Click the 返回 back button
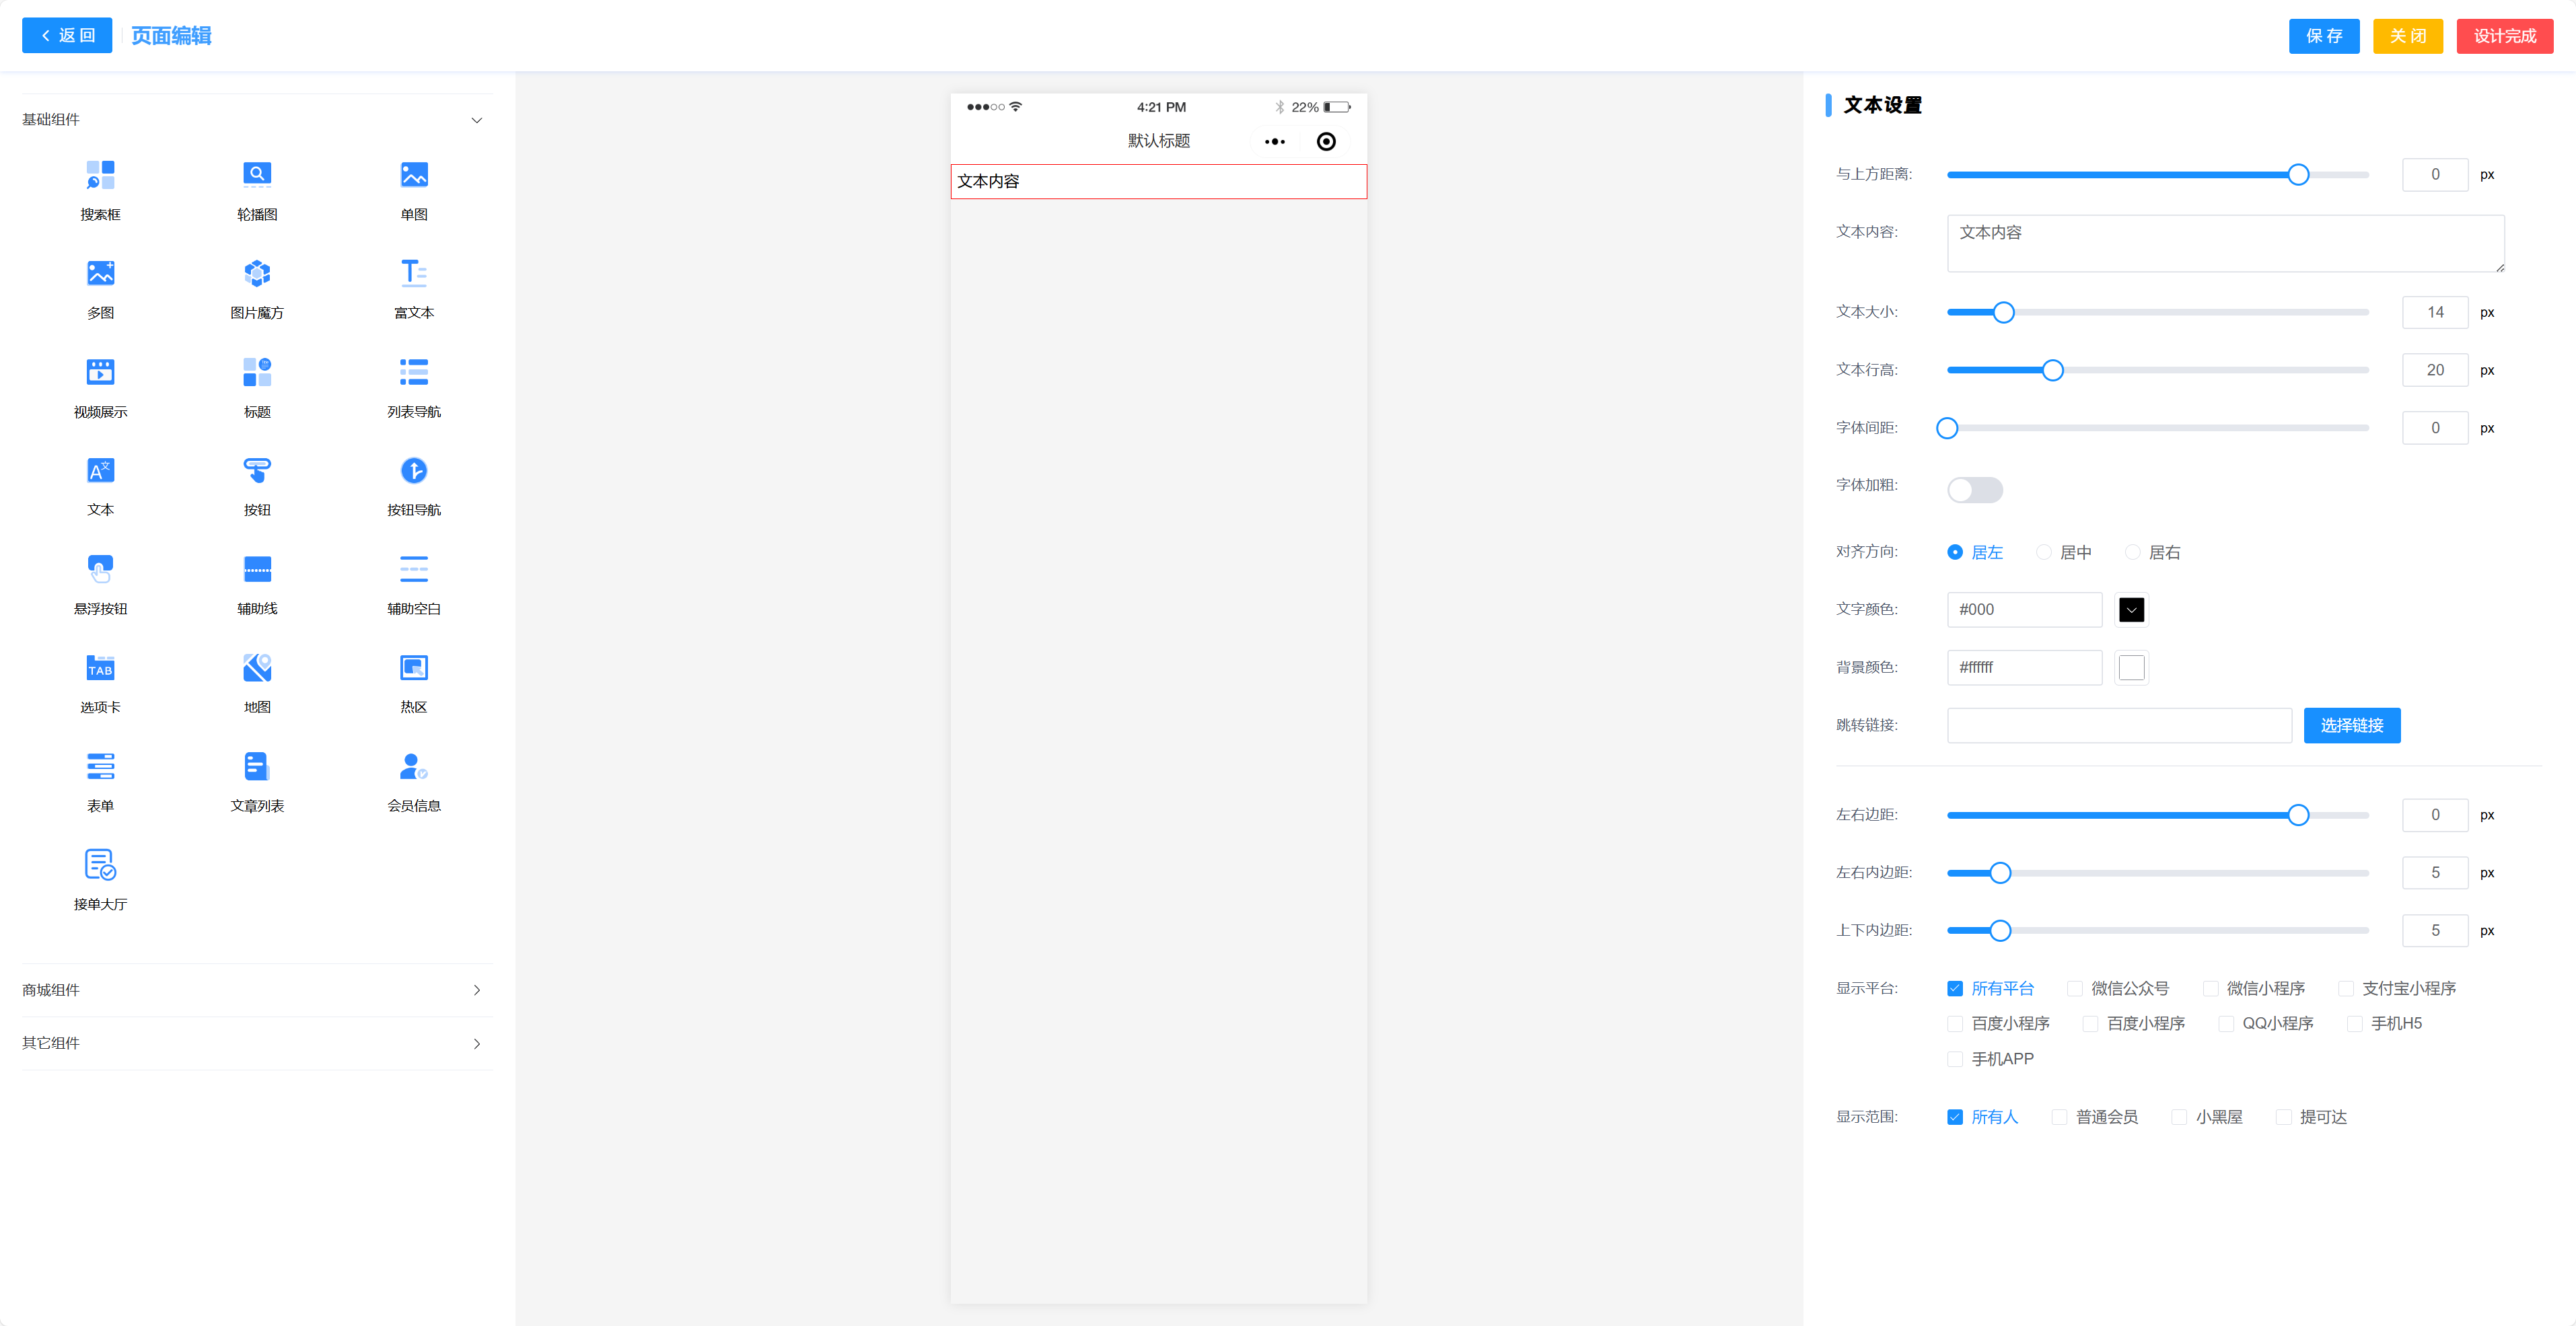The width and height of the screenshot is (2576, 1326). [67, 36]
